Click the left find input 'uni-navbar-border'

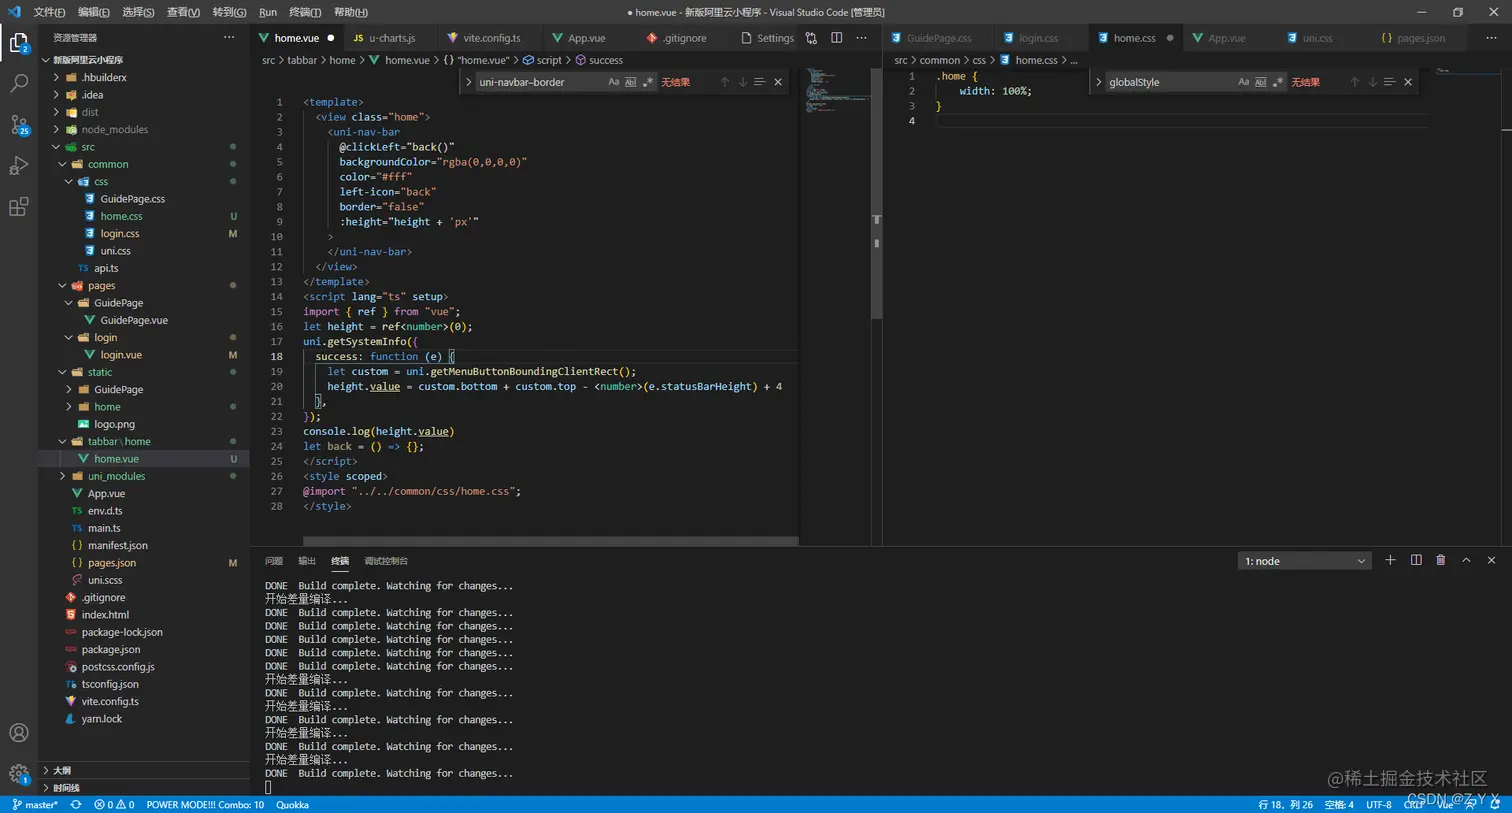[x=540, y=82]
